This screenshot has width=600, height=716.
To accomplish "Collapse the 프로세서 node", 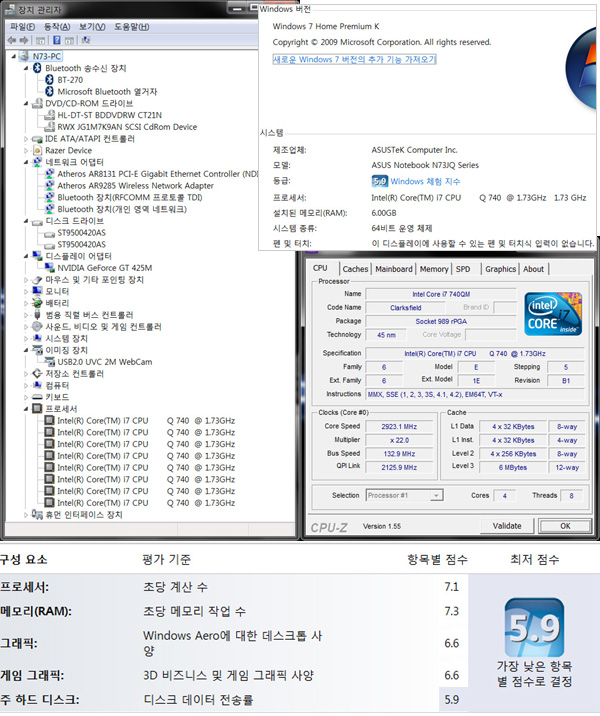I will pyautogui.click(x=26, y=409).
